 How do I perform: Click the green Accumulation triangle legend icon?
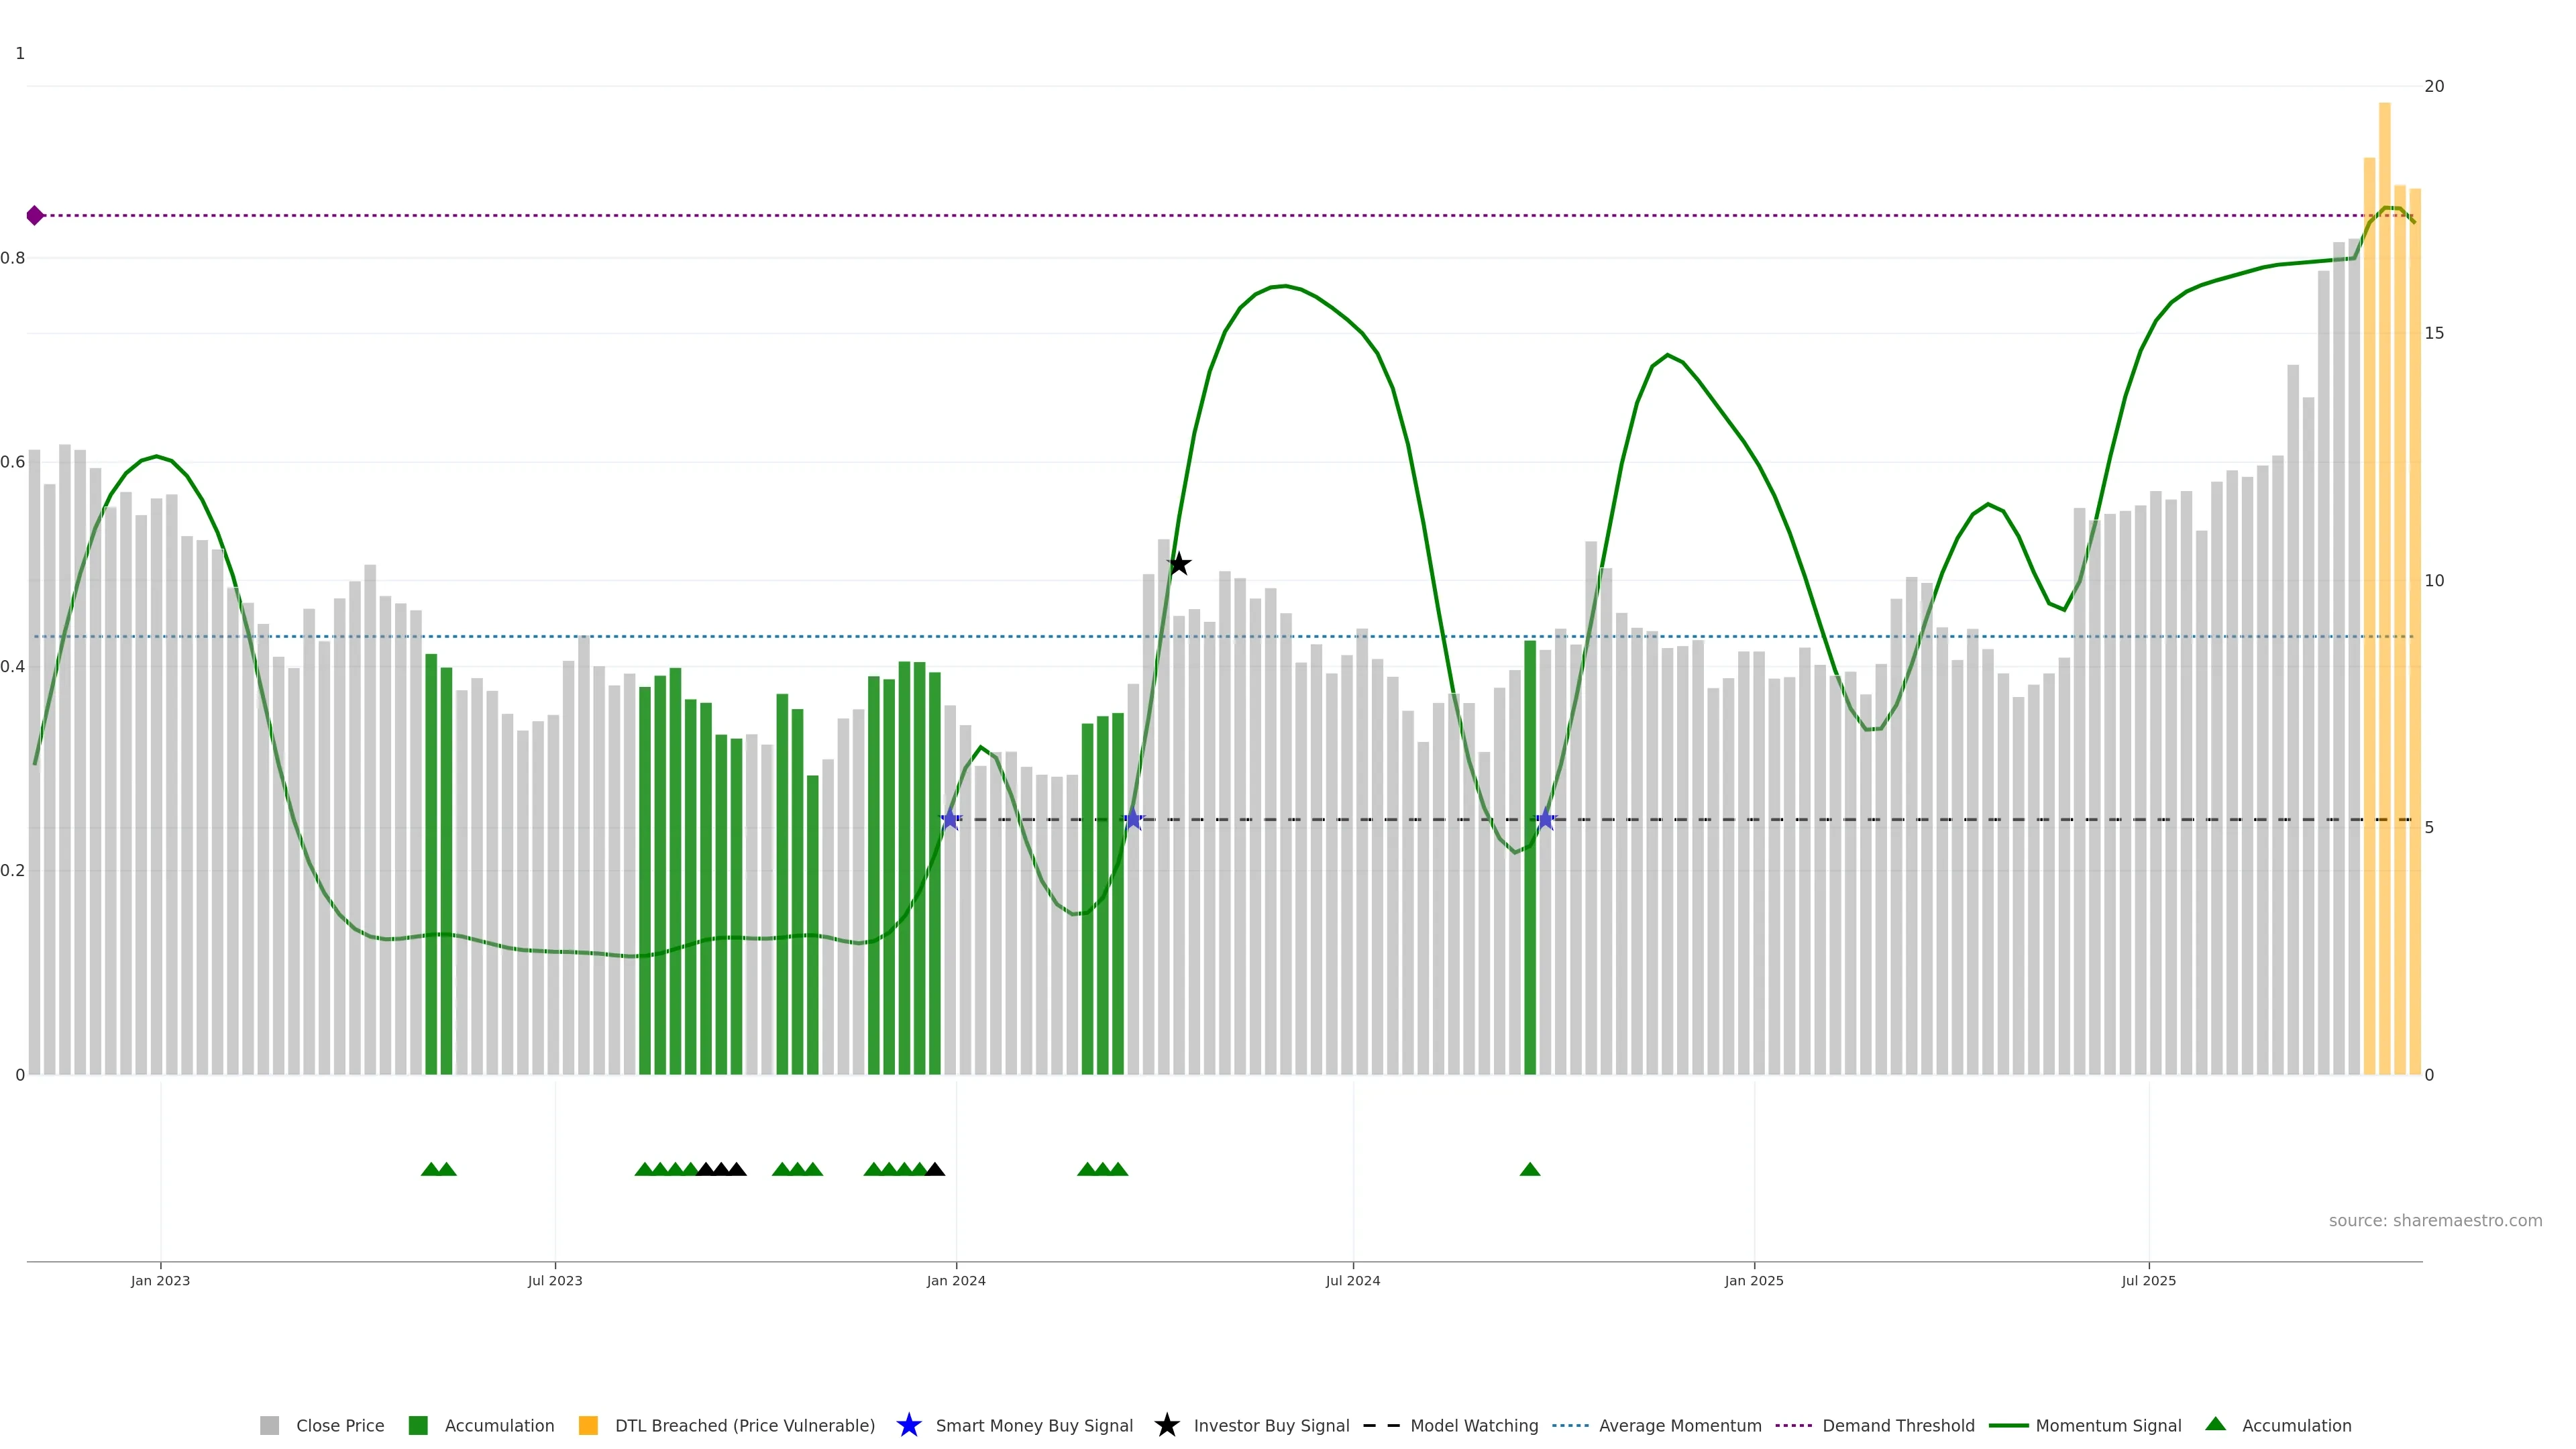coord(2215,1424)
